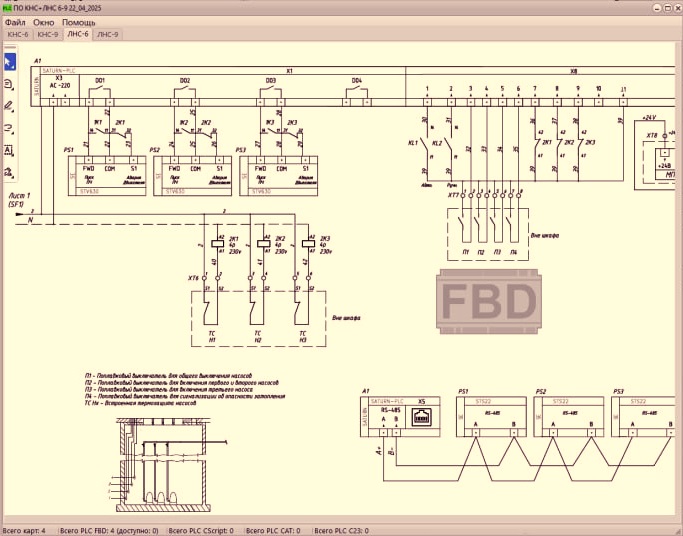683x536 pixels.
Task: Select the arrow pointer tool
Action: click(x=9, y=63)
